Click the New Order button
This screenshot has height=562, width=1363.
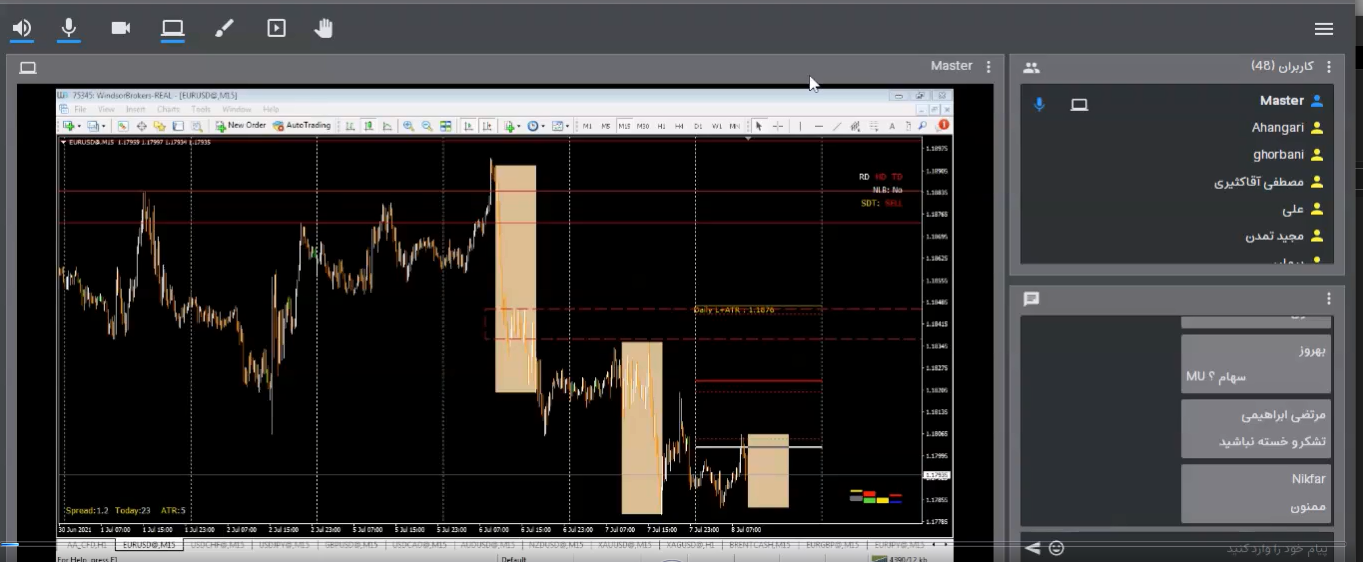240,126
